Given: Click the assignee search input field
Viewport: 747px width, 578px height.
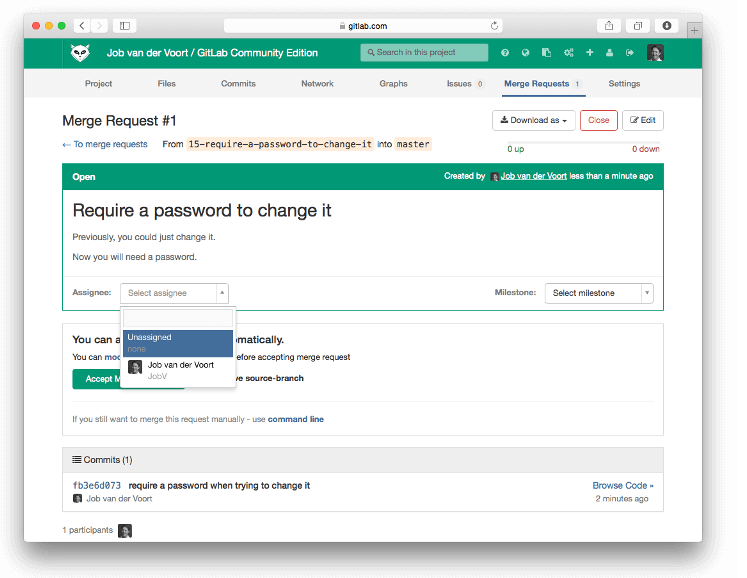Looking at the screenshot, I should 178,317.
